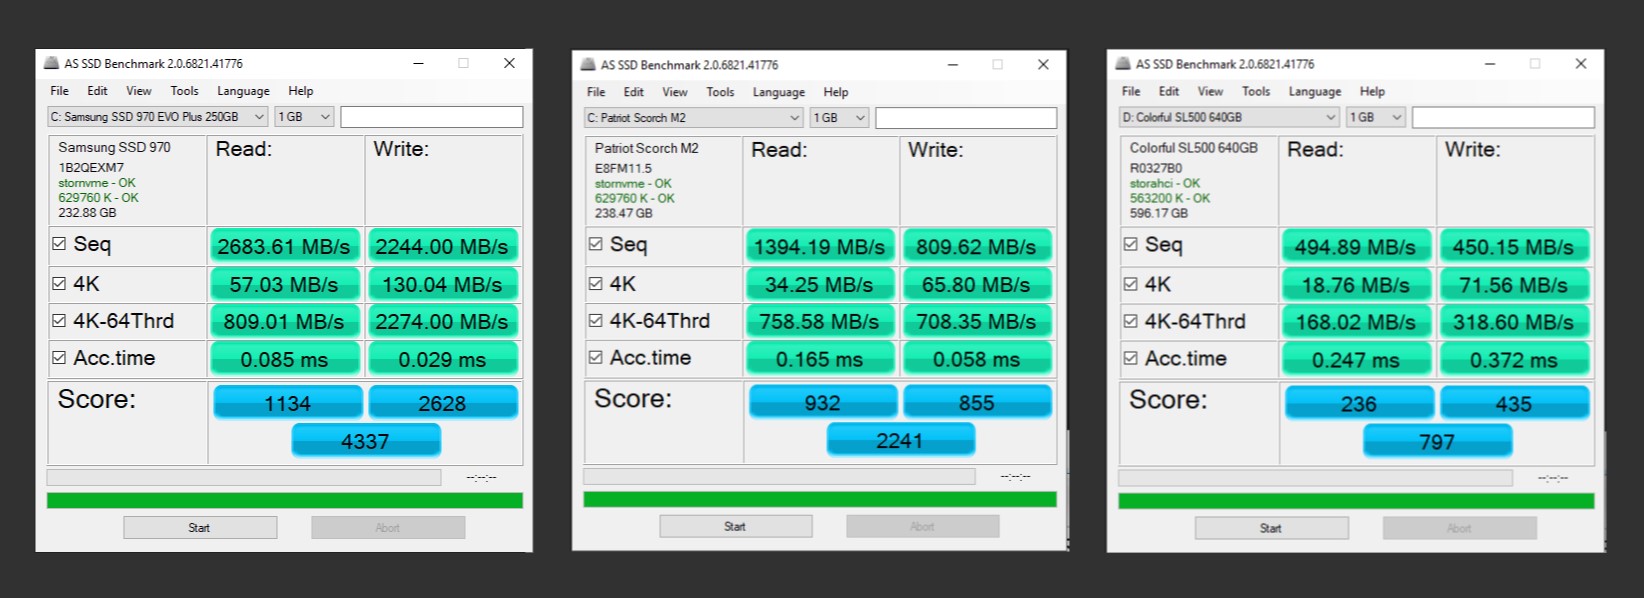Expand the 1 GB size dropdown in the Patriot Scorch window
Viewport: 1644px width, 598px height.
839,118
